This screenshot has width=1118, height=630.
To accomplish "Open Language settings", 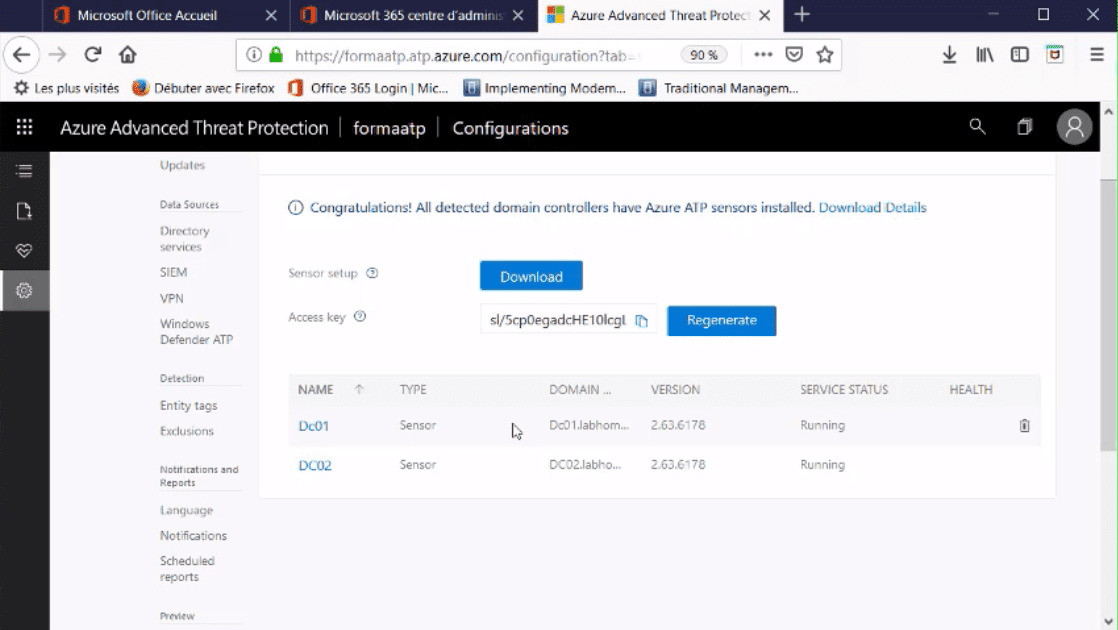I will pos(186,510).
